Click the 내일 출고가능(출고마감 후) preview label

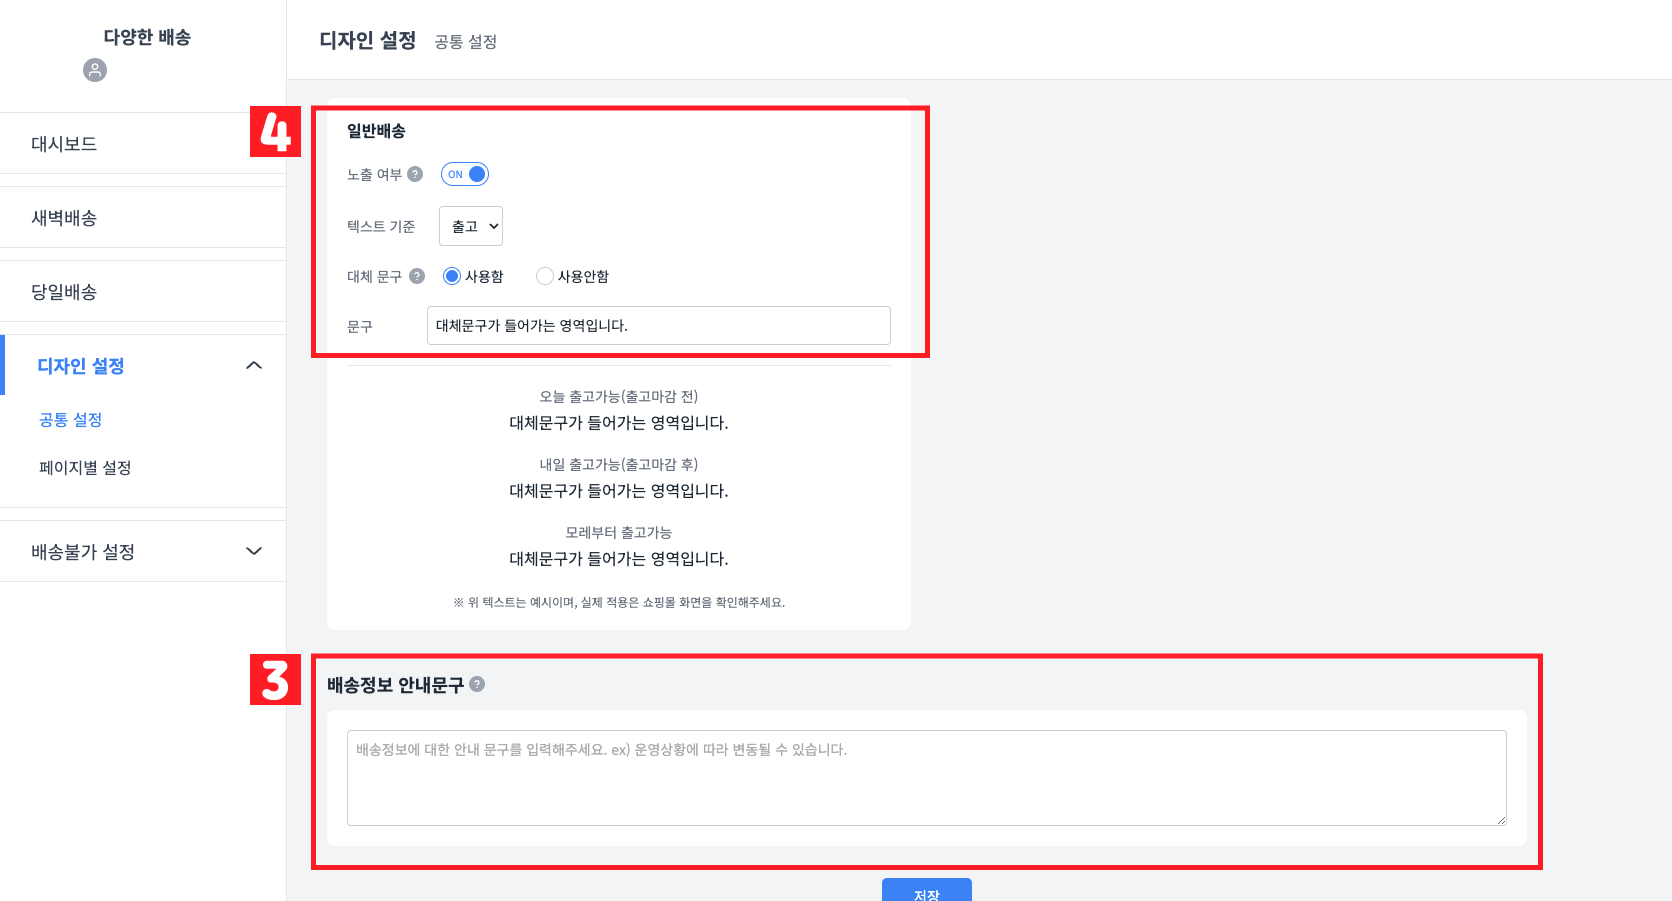coord(619,464)
